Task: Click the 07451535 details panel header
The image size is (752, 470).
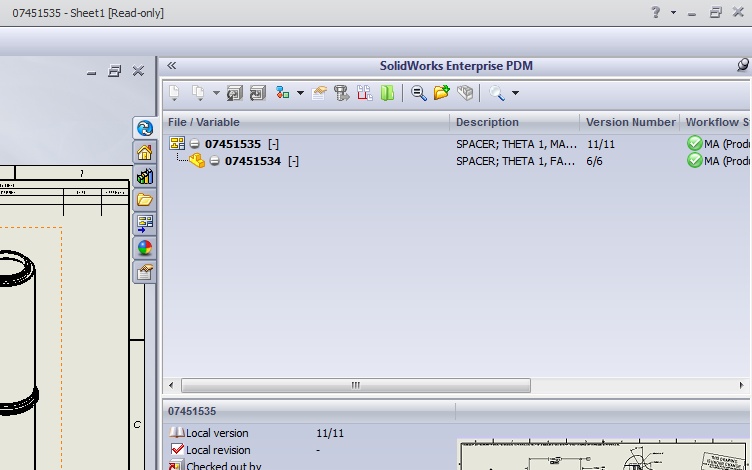Action: 309,411
